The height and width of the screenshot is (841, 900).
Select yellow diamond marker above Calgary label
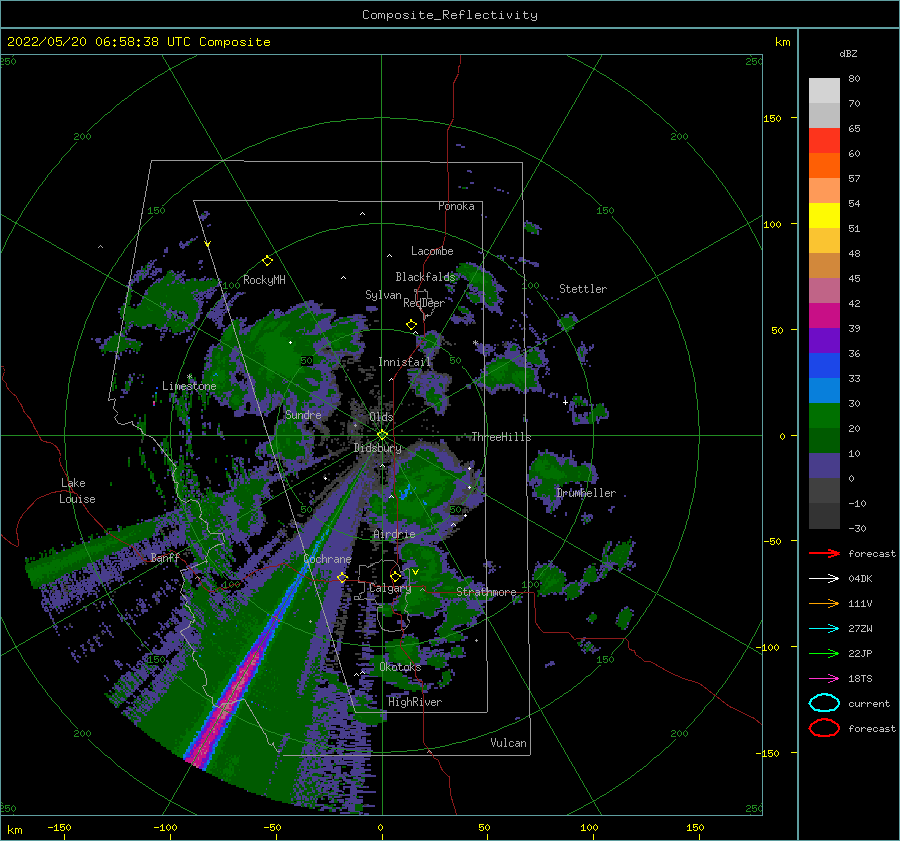pos(395,576)
